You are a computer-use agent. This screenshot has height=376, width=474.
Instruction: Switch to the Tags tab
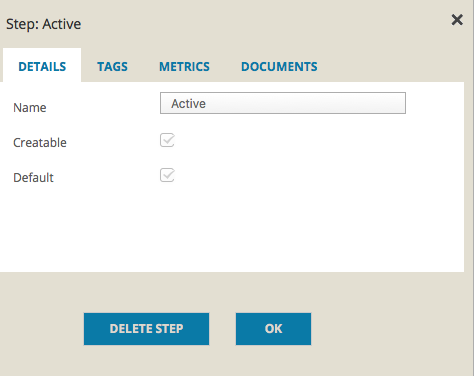coord(112,67)
